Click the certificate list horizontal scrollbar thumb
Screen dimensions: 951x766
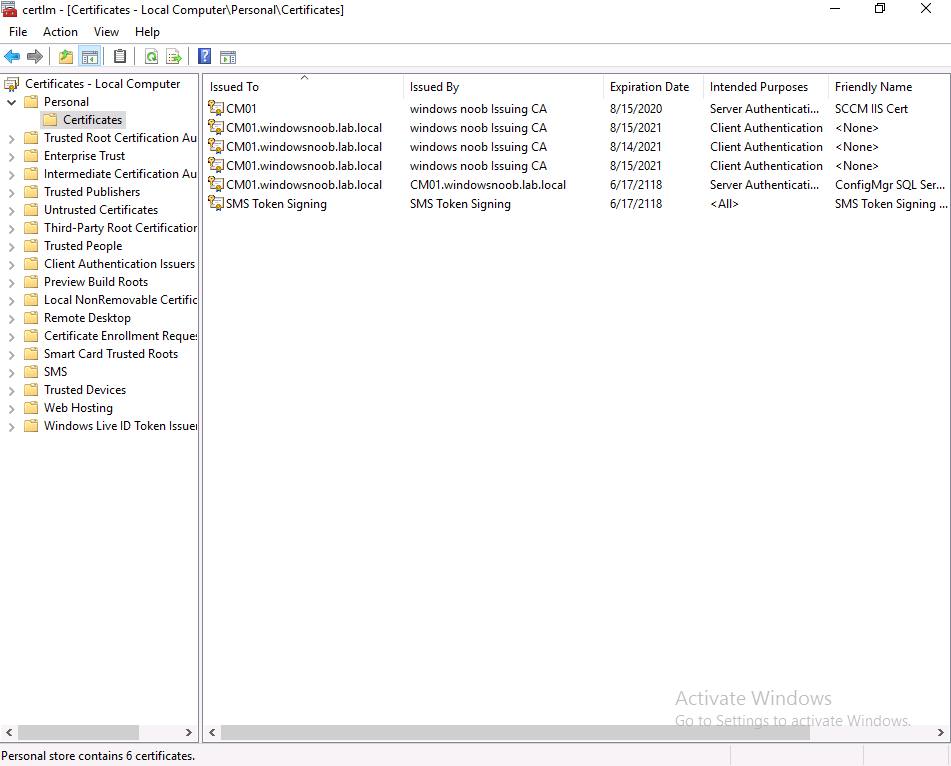tap(516, 732)
